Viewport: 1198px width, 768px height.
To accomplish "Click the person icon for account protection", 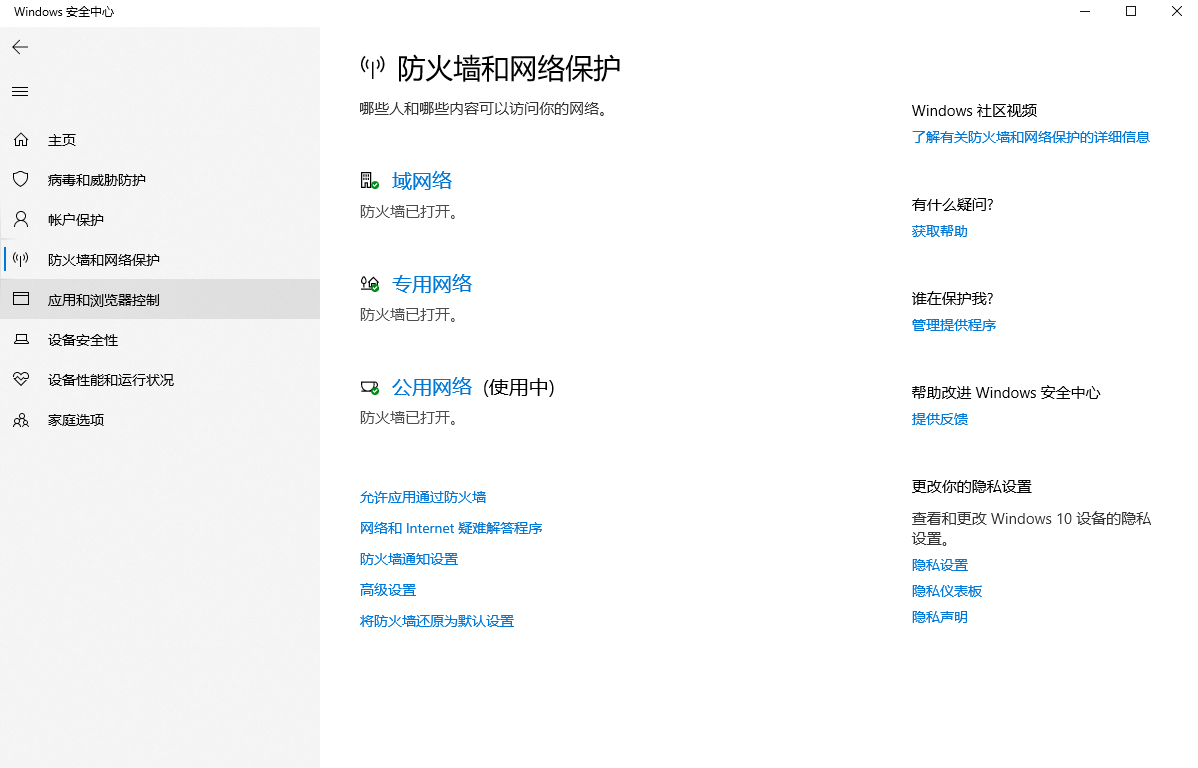I will click(x=21, y=220).
